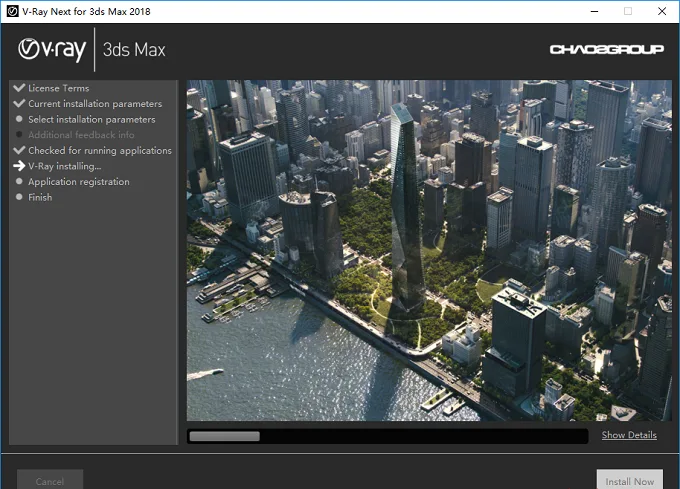The width and height of the screenshot is (680, 489).
Task: Select Current installation parameters step
Action: click(95, 104)
